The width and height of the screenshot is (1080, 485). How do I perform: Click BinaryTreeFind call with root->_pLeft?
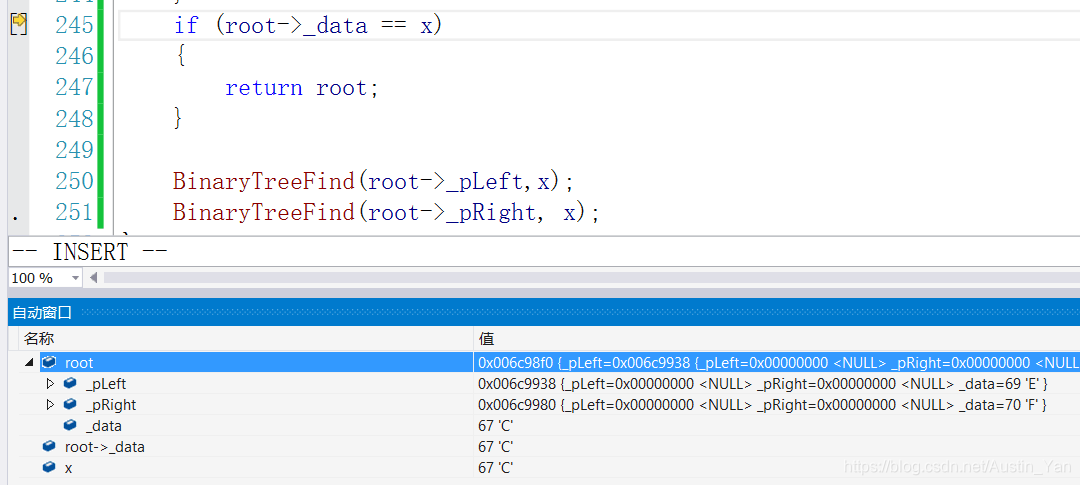coord(373,182)
